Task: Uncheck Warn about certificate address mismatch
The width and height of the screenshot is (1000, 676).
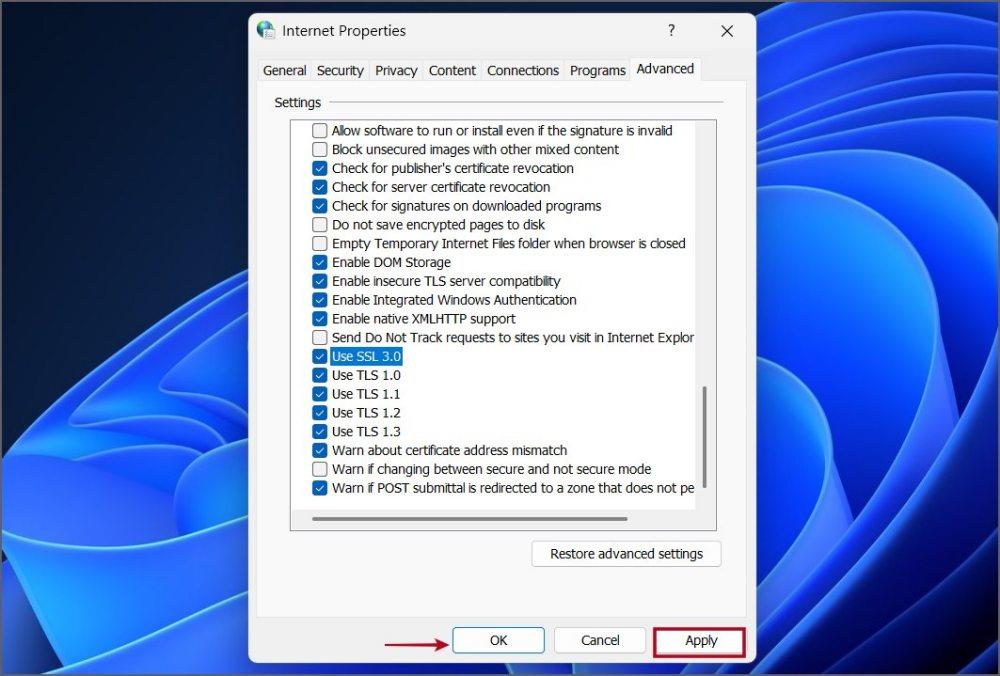Action: point(320,450)
